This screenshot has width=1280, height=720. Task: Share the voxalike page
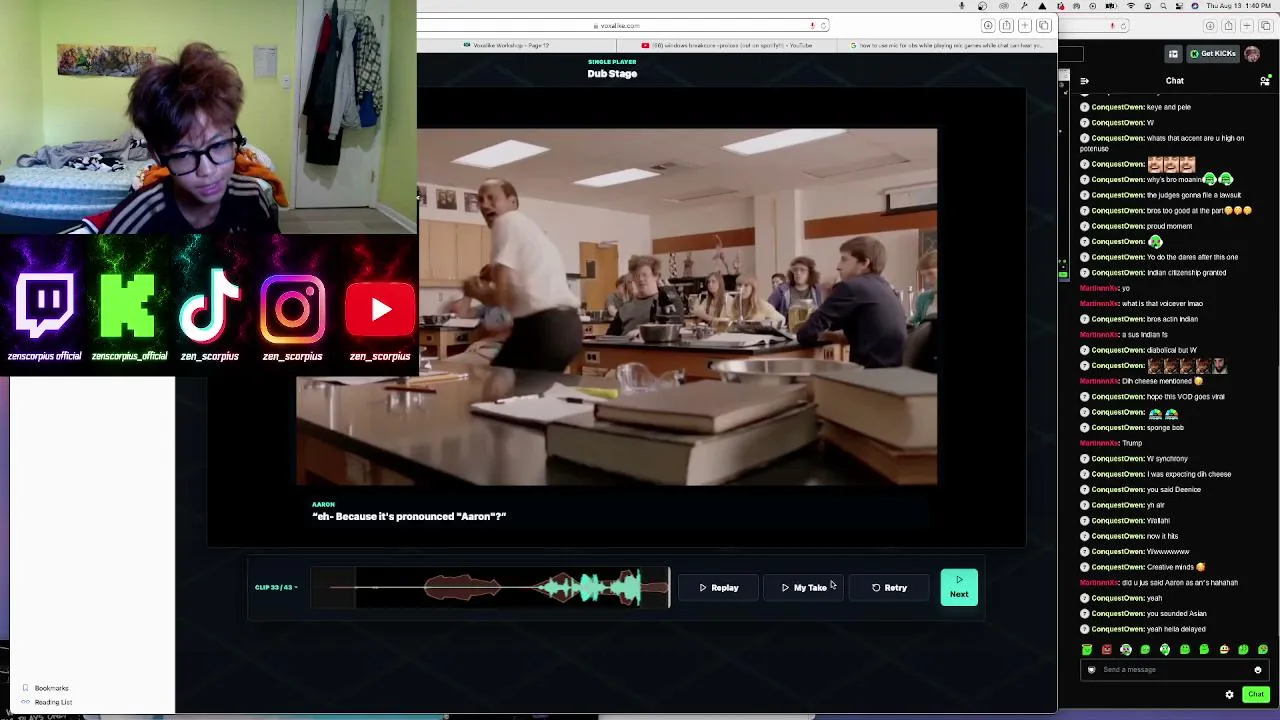(x=1007, y=26)
